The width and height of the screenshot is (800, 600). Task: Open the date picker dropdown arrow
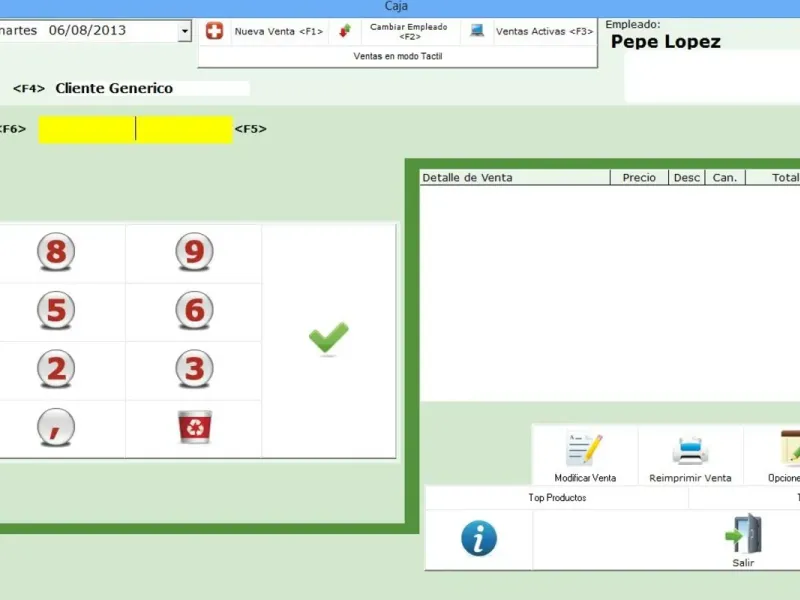click(185, 31)
